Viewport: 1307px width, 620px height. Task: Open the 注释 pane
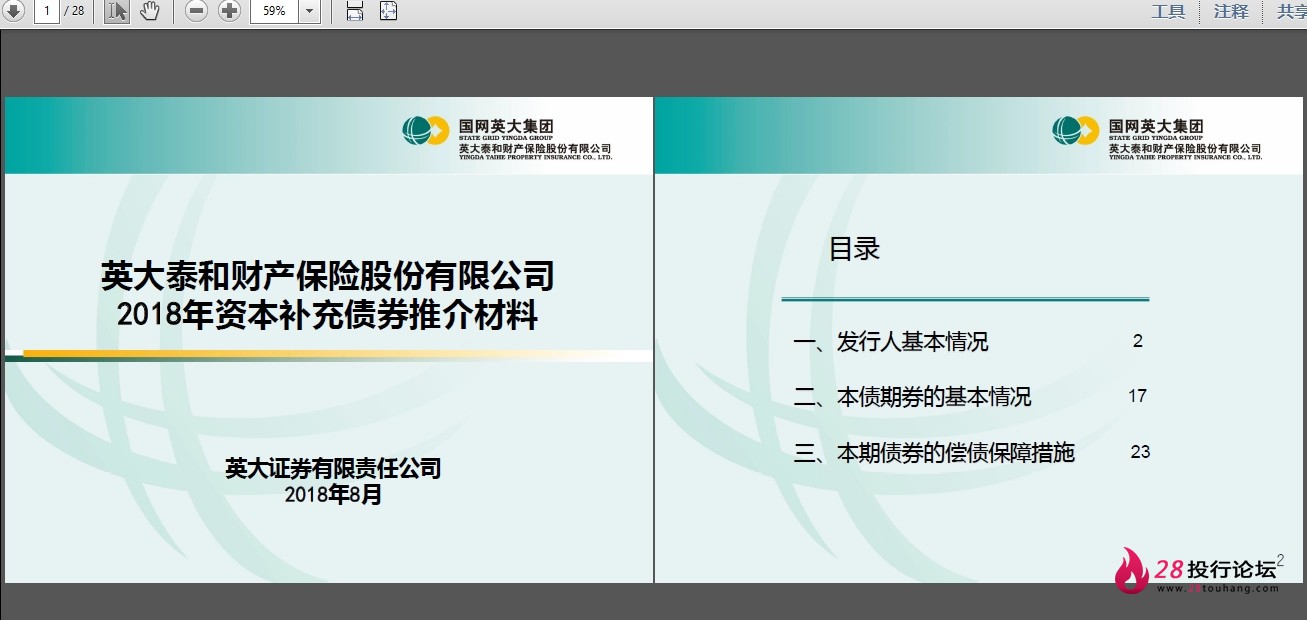[1231, 11]
